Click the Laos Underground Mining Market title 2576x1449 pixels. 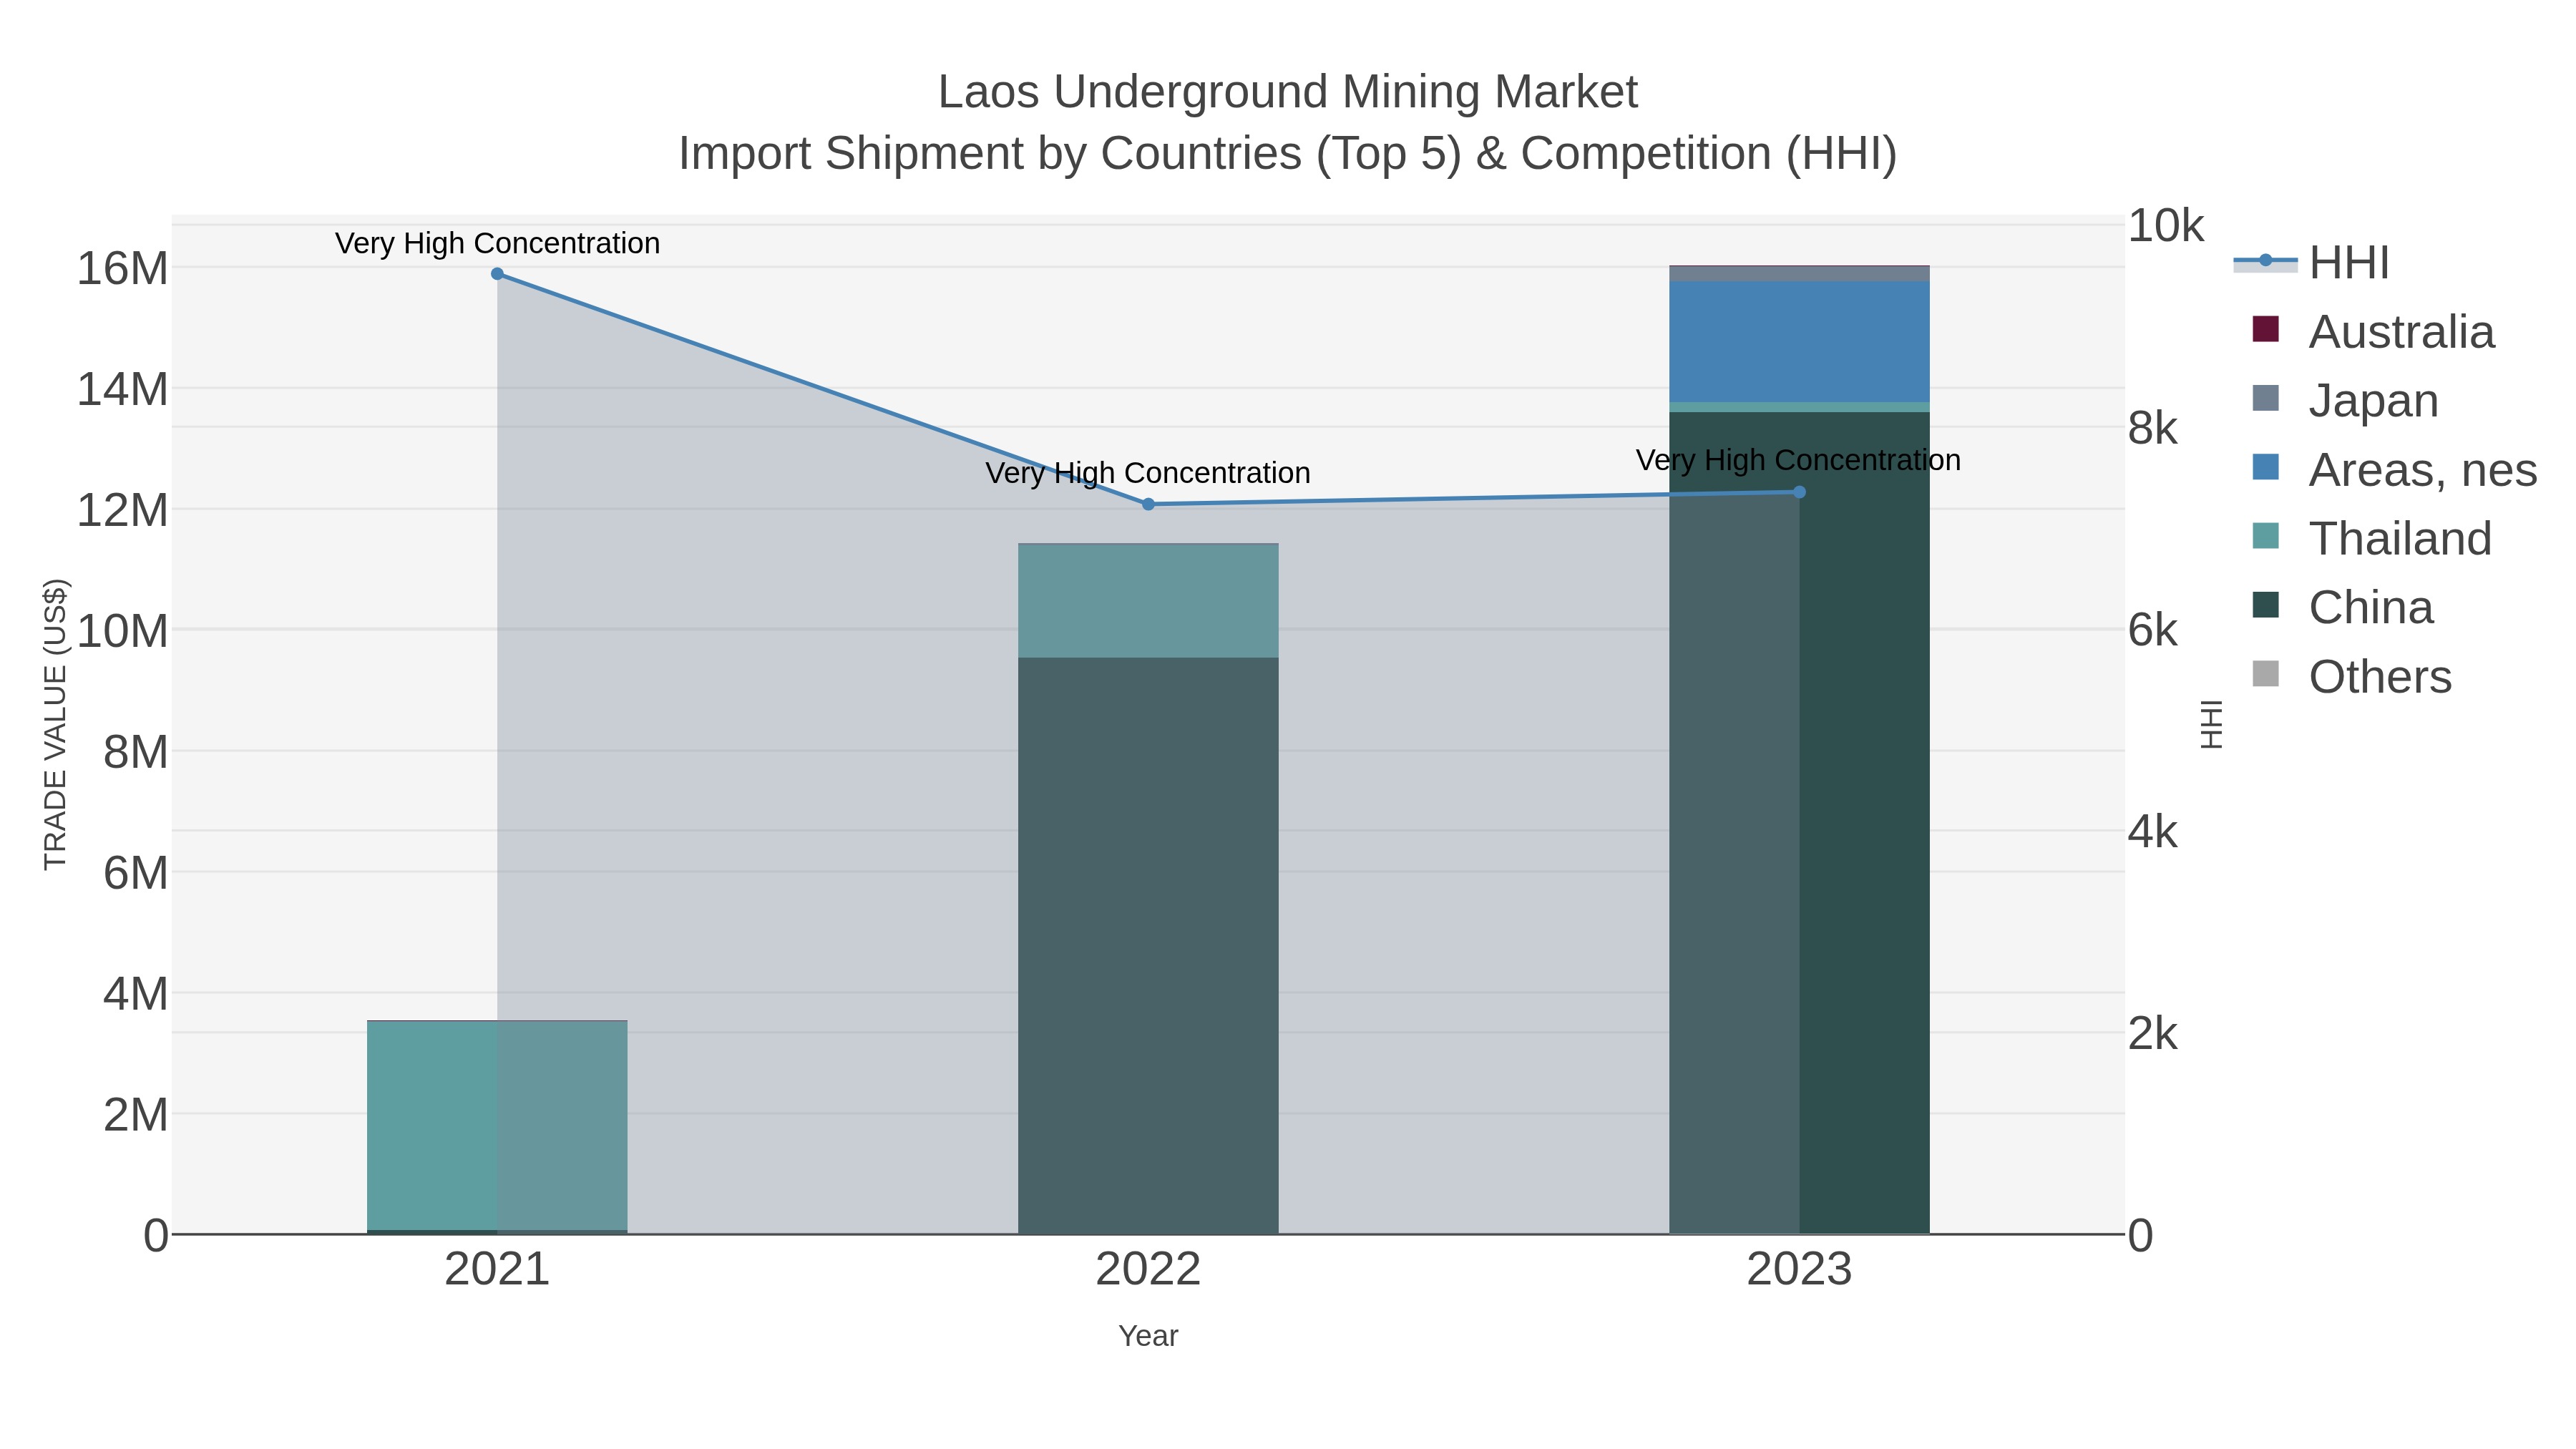1288,92
